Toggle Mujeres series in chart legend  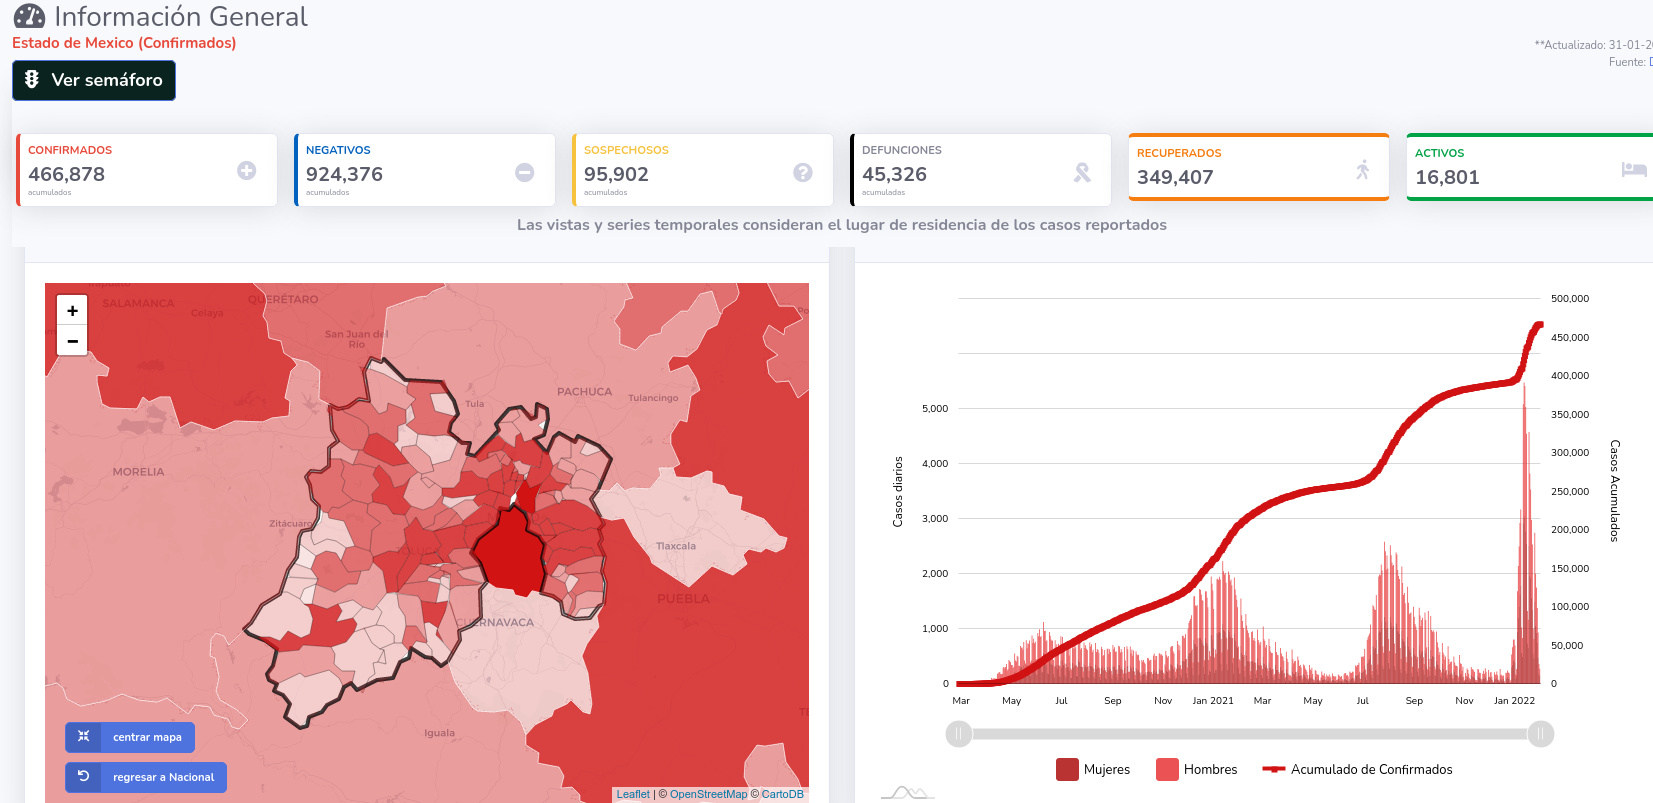[1093, 769]
